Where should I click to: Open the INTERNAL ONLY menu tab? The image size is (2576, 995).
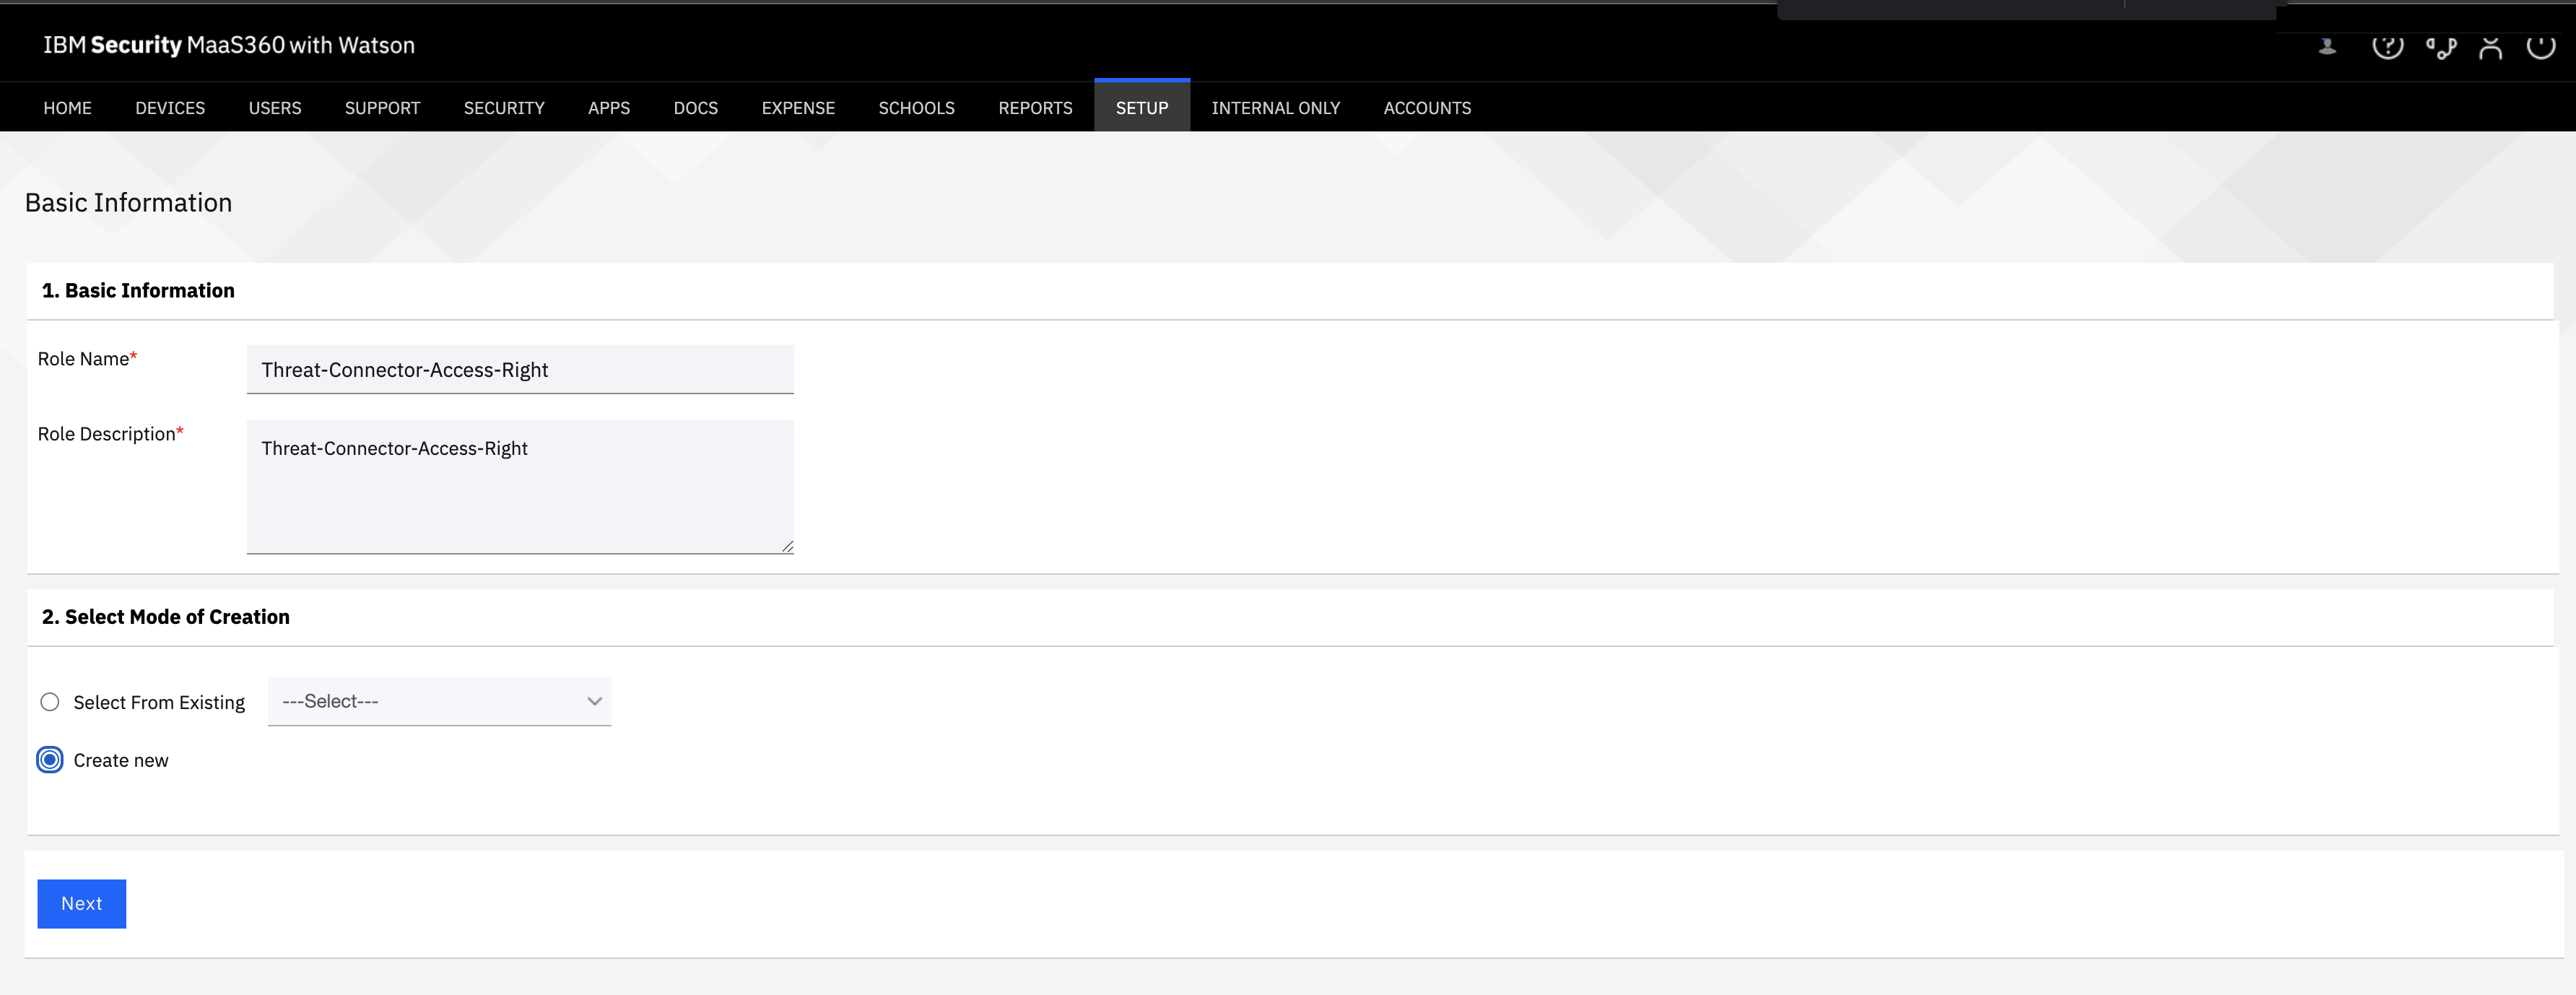click(1275, 108)
